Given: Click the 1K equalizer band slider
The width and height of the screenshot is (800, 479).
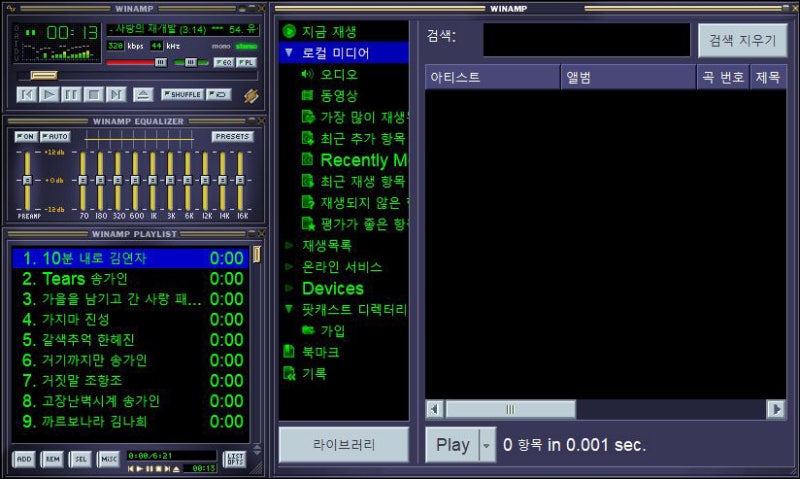Looking at the screenshot, I should (x=153, y=180).
